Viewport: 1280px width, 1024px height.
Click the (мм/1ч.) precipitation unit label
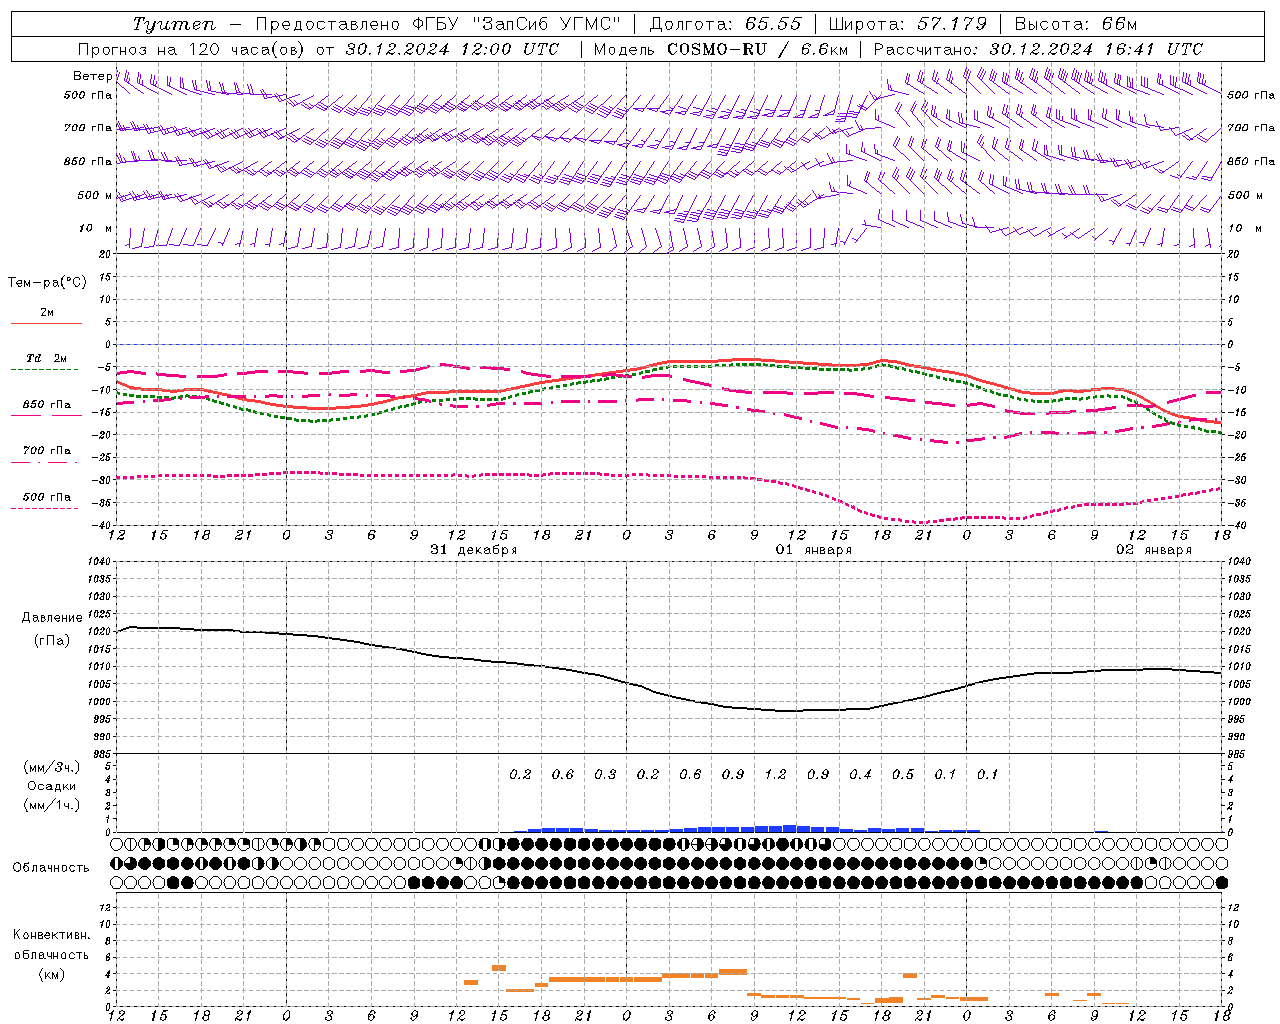pyautogui.click(x=52, y=805)
